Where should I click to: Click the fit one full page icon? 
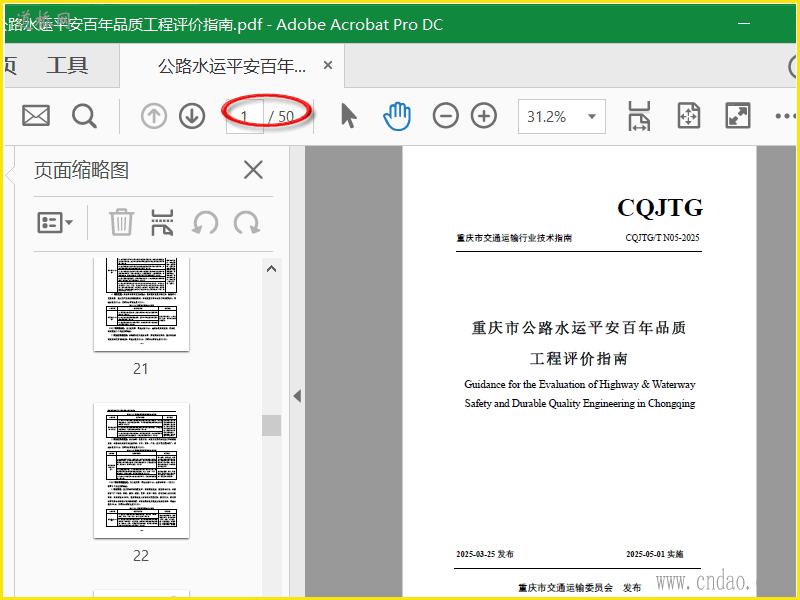[x=689, y=116]
